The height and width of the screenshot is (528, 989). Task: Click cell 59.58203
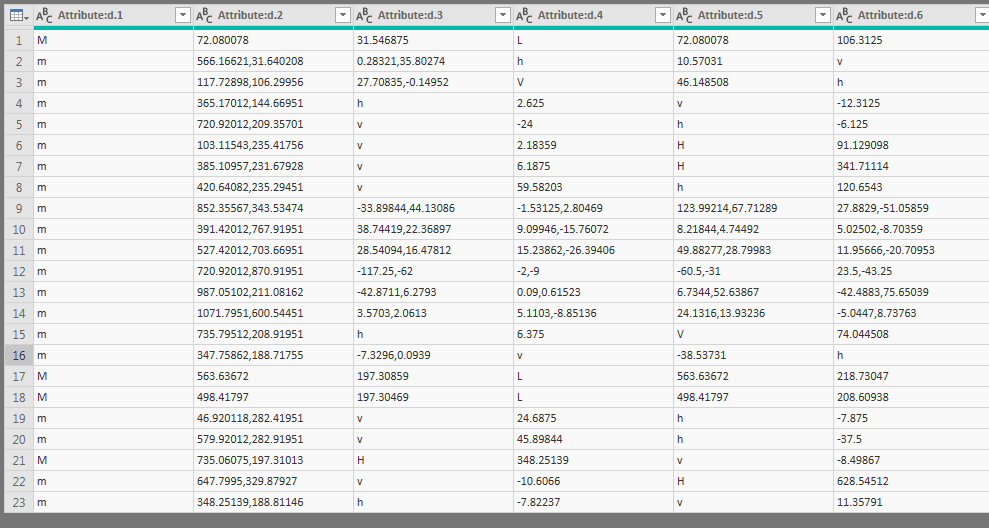[594, 187]
